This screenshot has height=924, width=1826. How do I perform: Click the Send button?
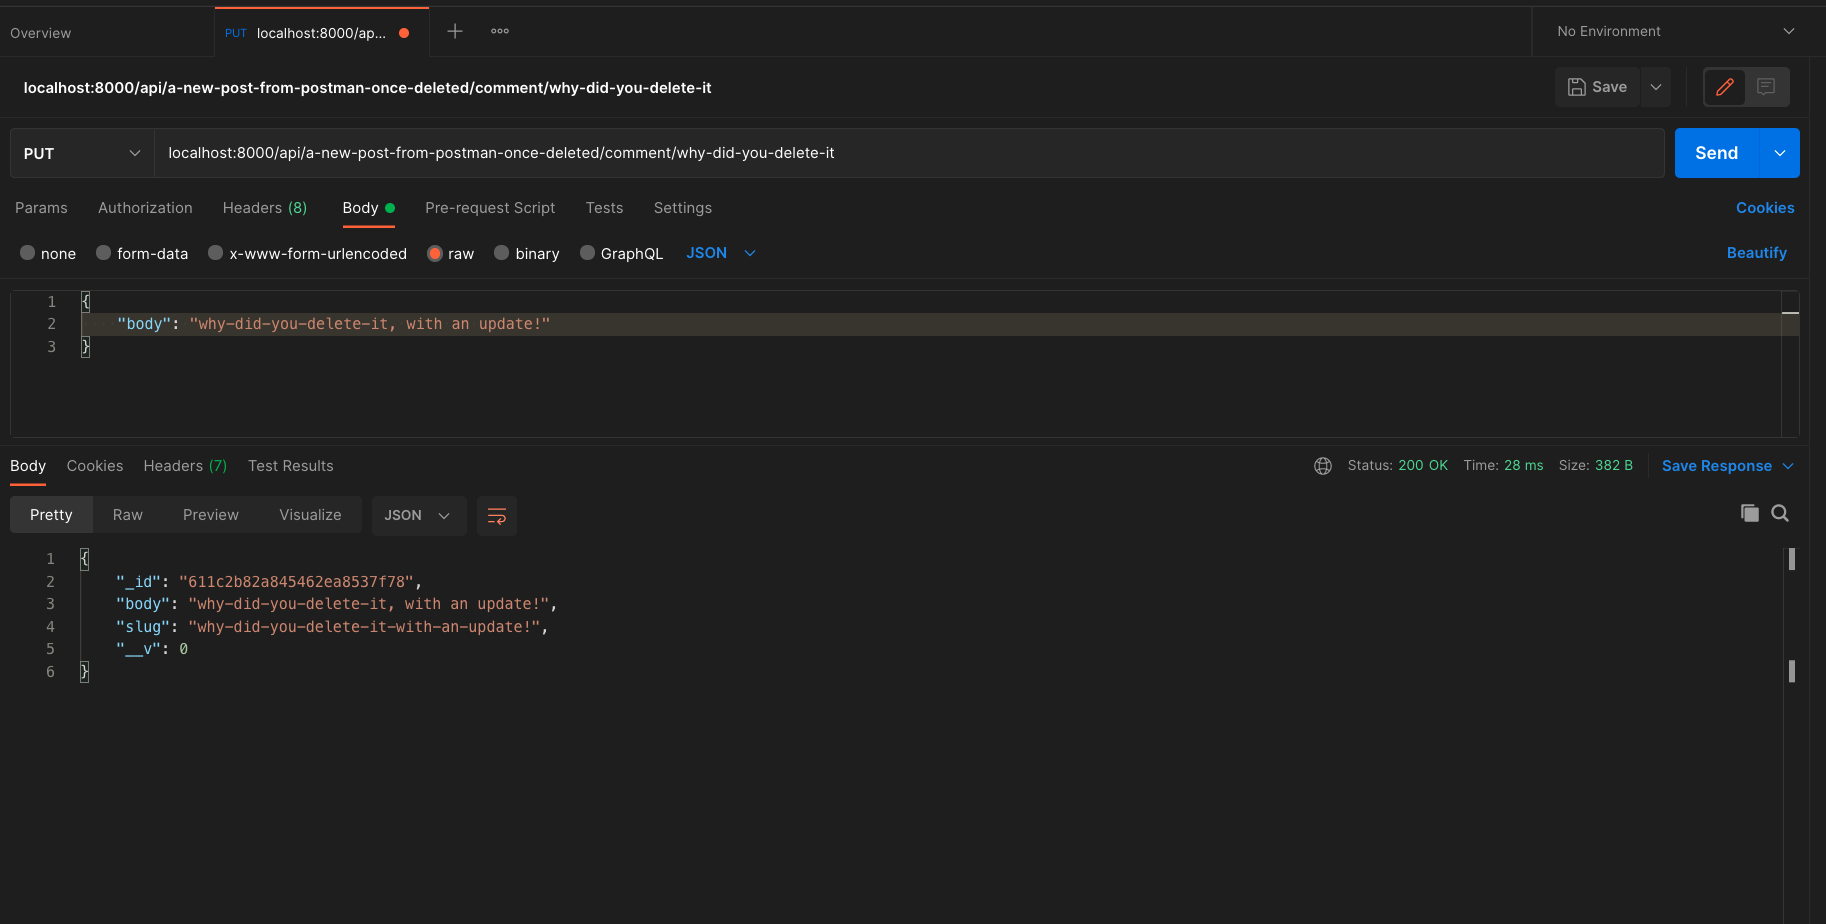point(1717,153)
